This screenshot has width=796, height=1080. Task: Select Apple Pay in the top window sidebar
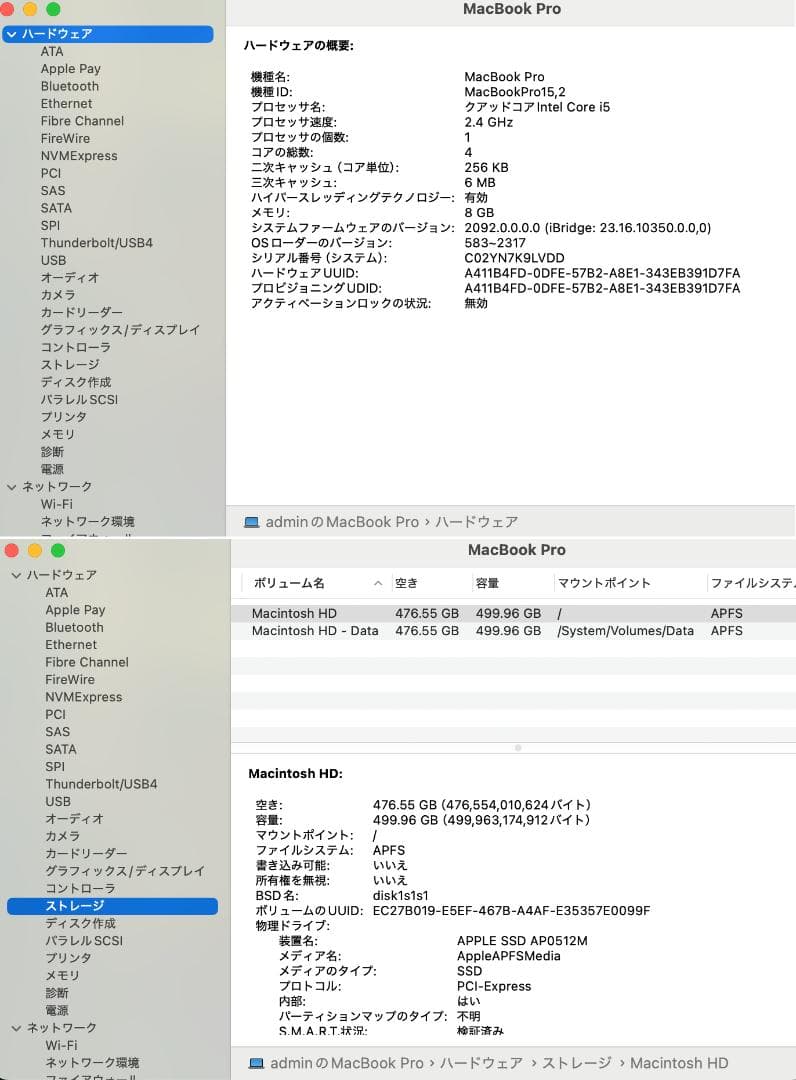tap(70, 69)
